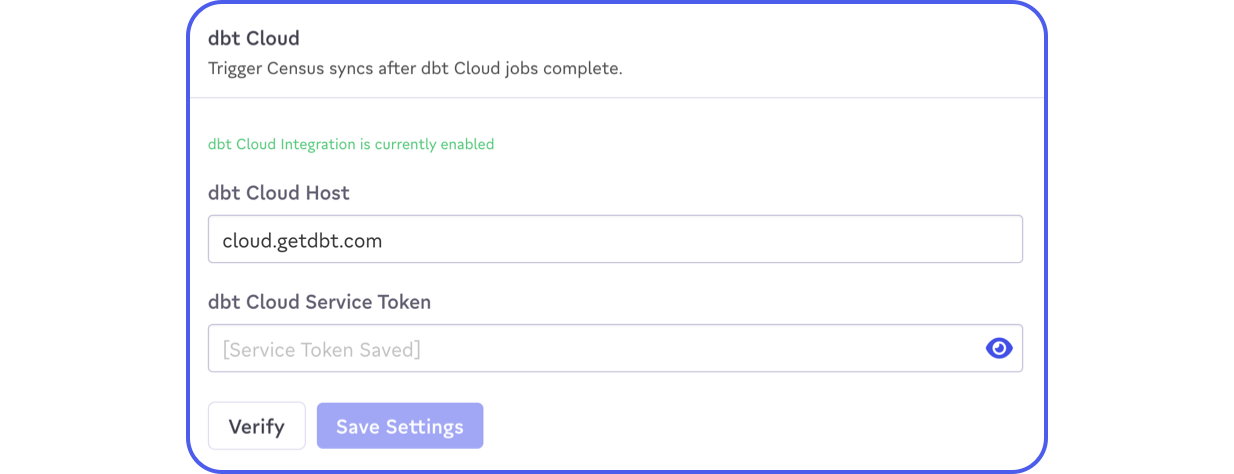Click the 'dbt Cloud Service Token' label
Viewport: 1234px width, 474px height.
pyautogui.click(x=319, y=301)
